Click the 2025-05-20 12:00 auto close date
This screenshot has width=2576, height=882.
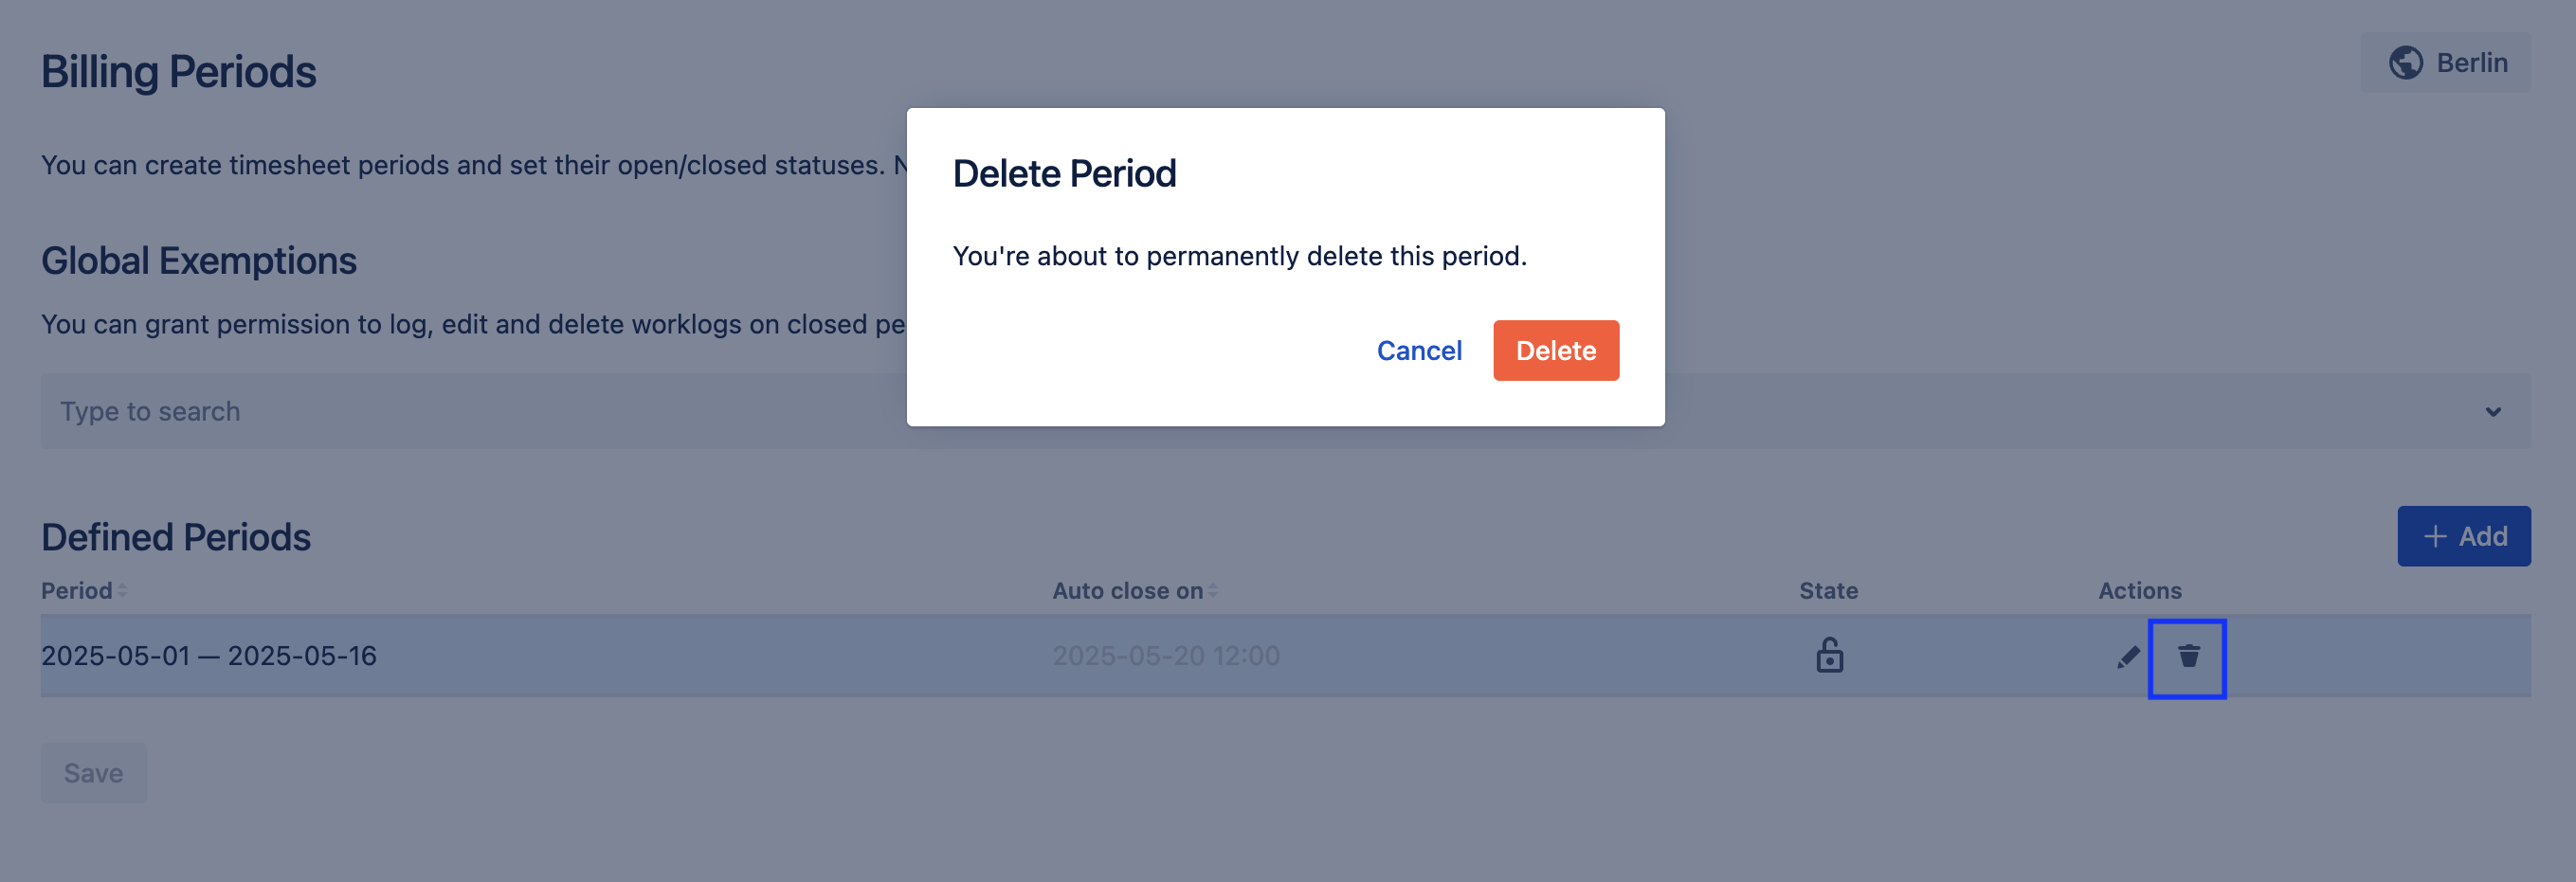coord(1165,656)
